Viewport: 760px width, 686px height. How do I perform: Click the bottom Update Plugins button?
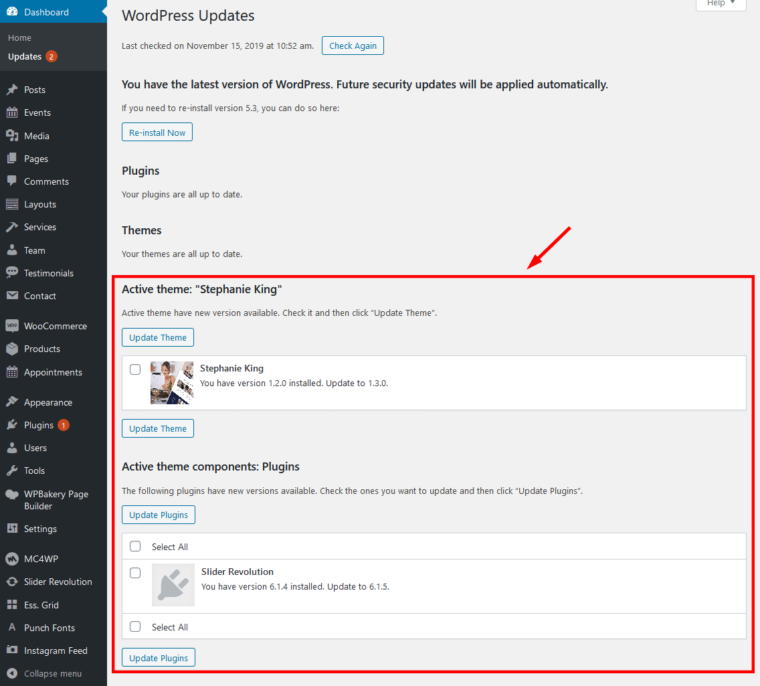pyautogui.click(x=158, y=657)
